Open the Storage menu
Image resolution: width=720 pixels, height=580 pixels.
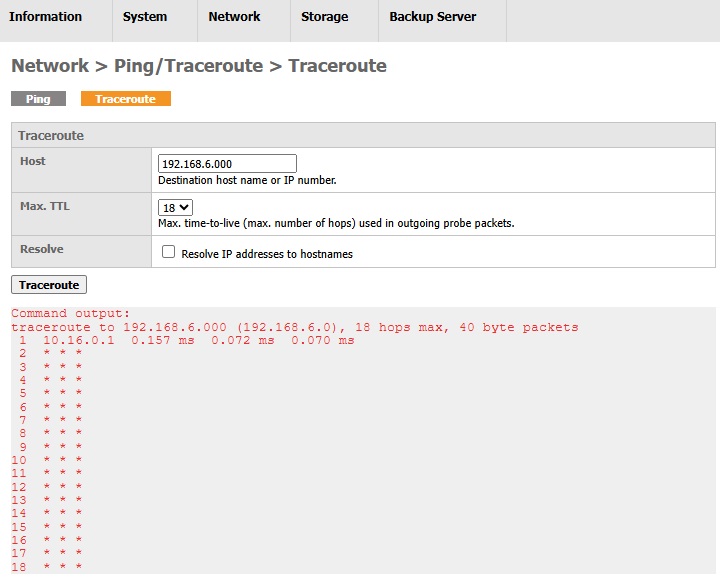(325, 17)
